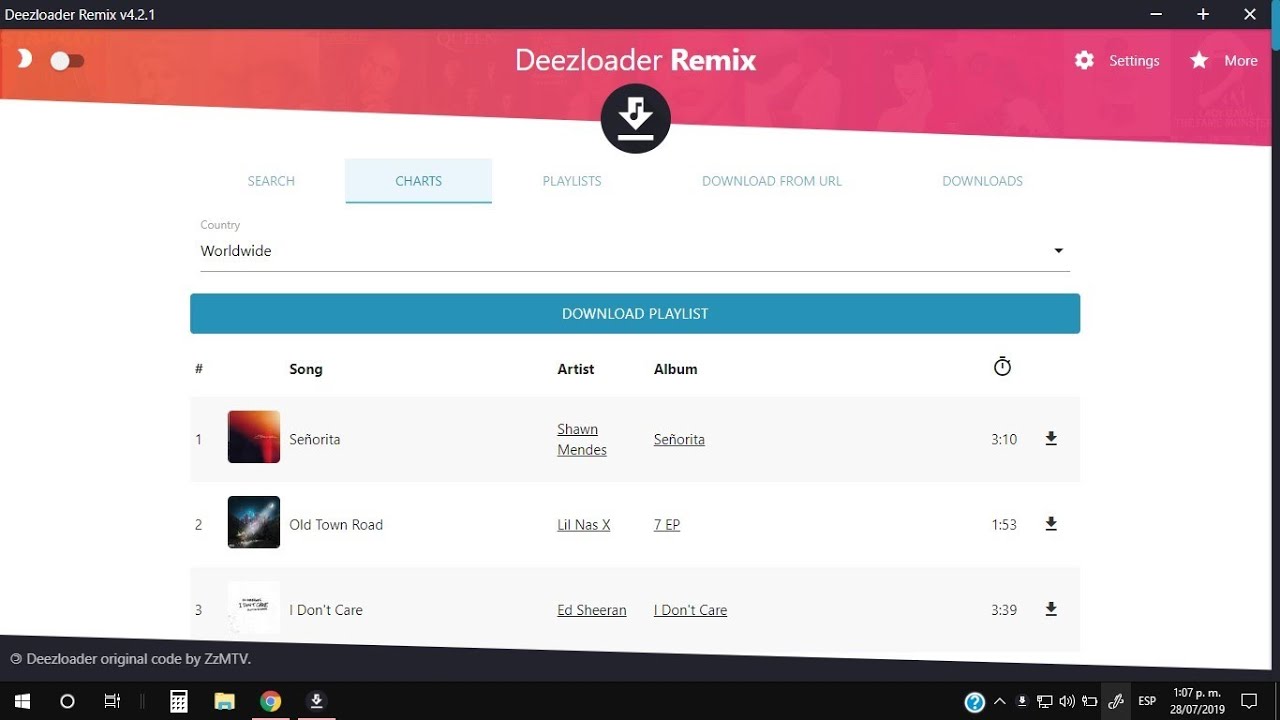This screenshot has width=1280, height=720.
Task: Click the I Don't Care cover thumbnail
Action: click(254, 607)
